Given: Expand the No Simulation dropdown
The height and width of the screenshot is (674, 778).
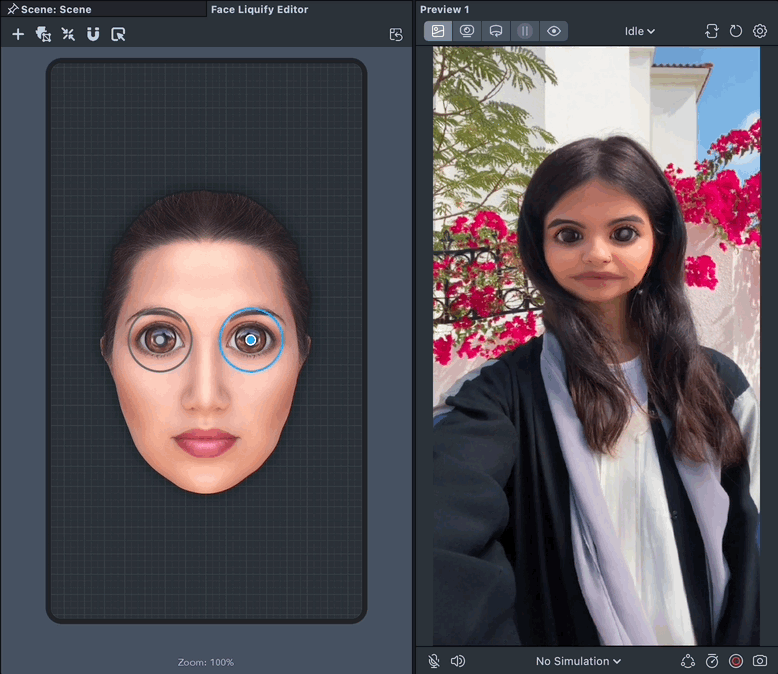Looking at the screenshot, I should pyautogui.click(x=578, y=661).
